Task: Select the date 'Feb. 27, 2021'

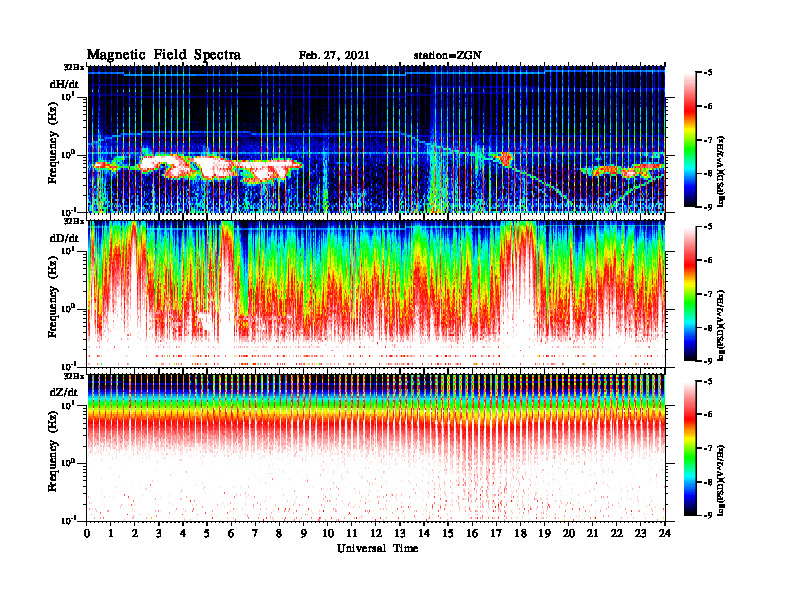Action: (x=334, y=56)
